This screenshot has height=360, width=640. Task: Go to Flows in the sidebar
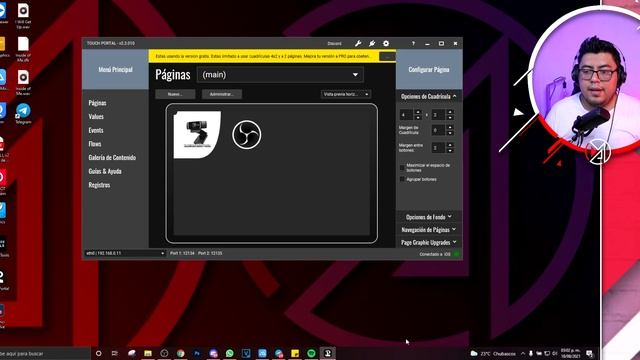pyautogui.click(x=95, y=144)
